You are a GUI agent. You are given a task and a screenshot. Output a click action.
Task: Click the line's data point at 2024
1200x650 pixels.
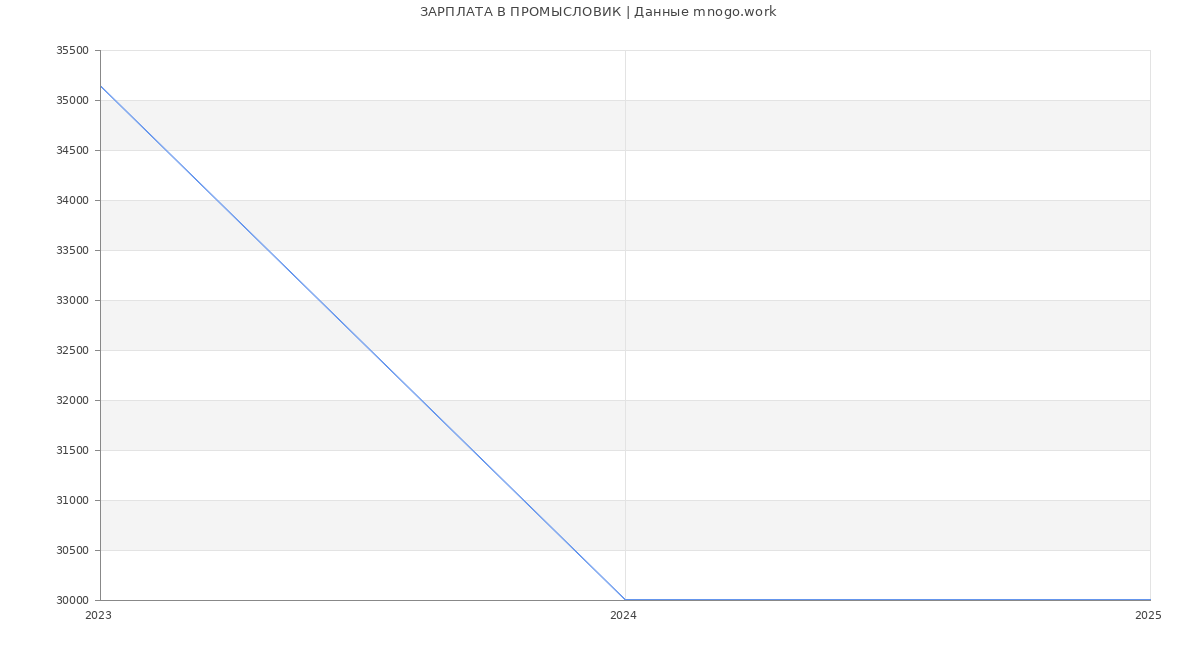(625, 600)
